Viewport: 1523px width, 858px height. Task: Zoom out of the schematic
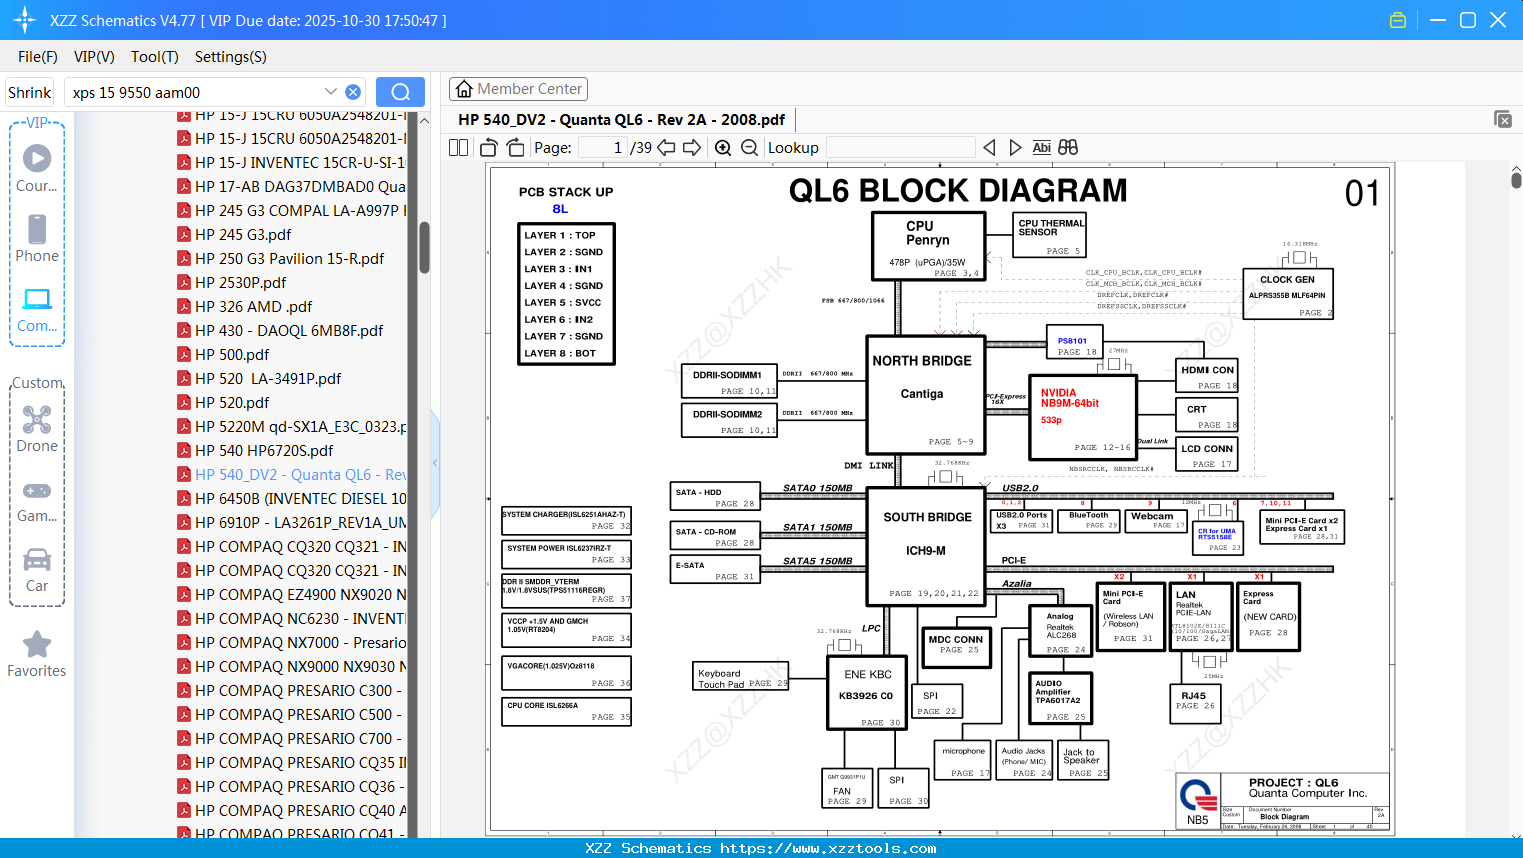coord(750,147)
